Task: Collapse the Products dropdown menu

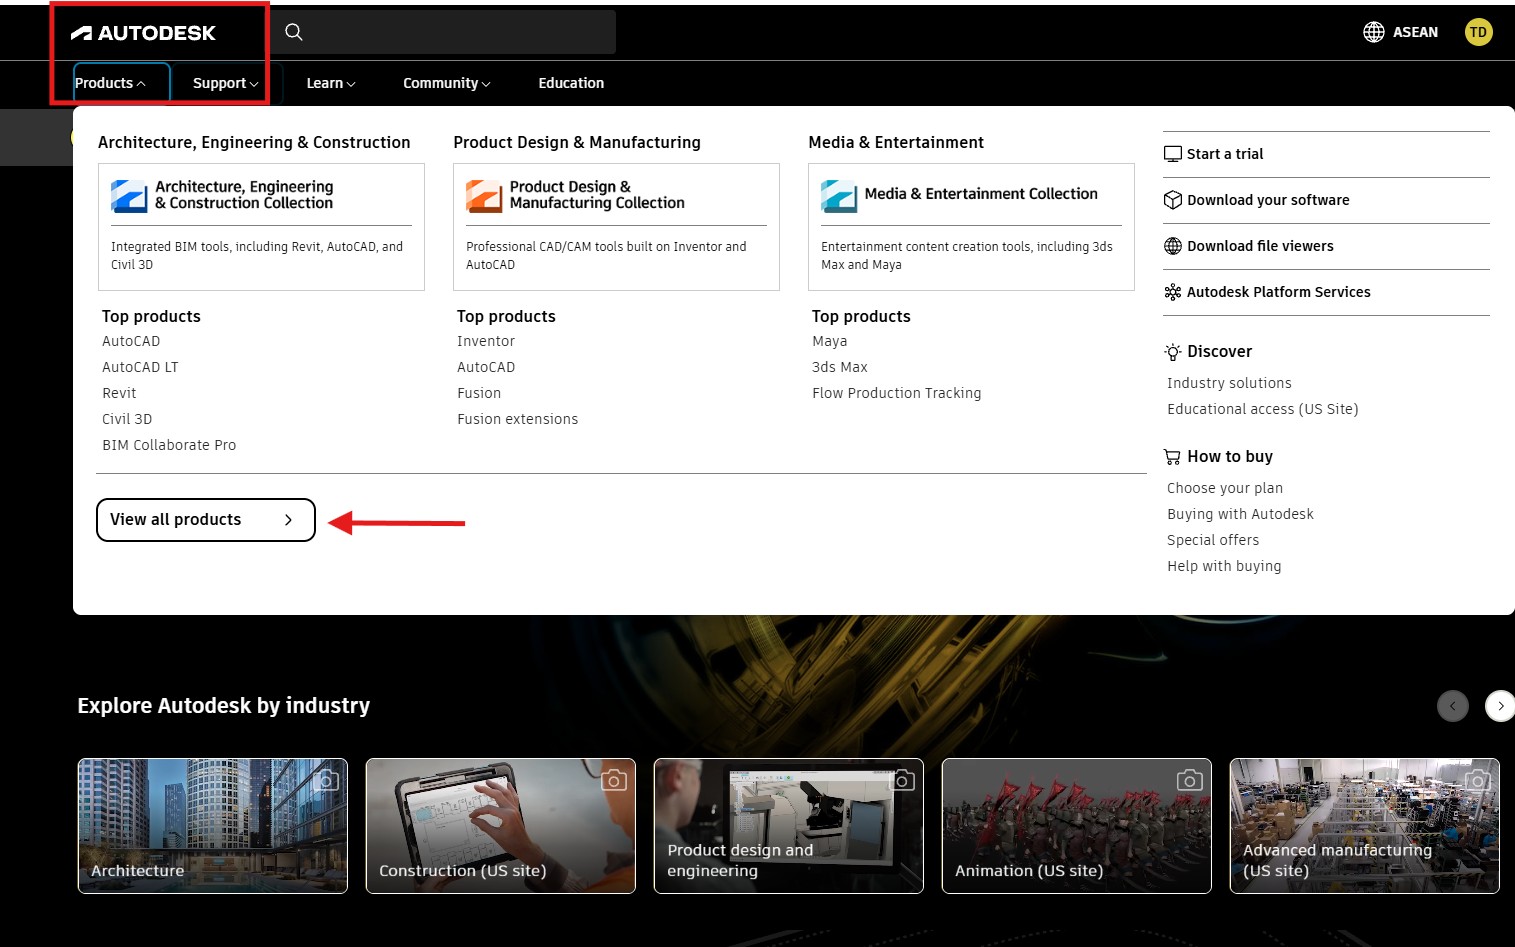Action: pos(110,83)
